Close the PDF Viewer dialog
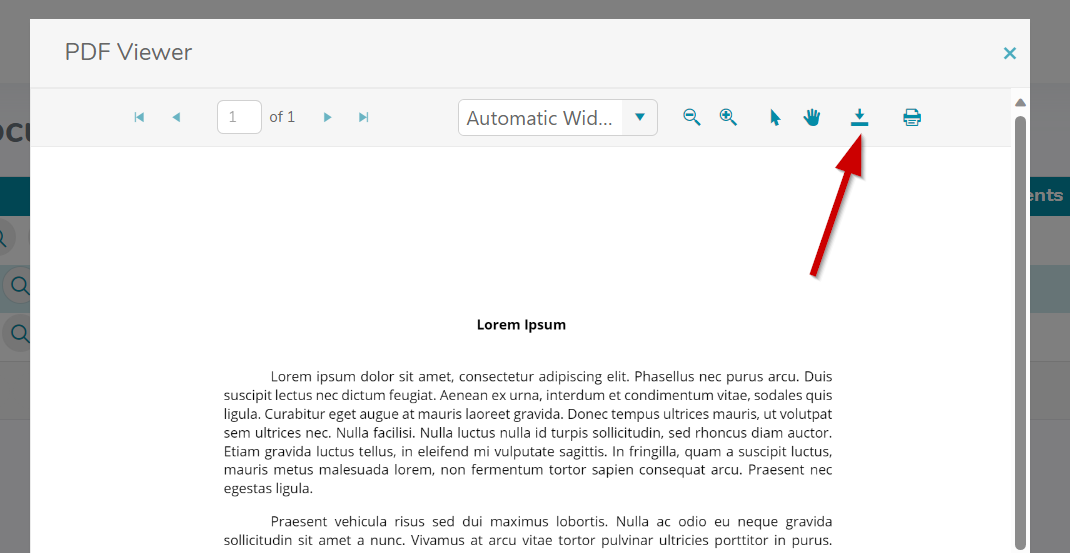The width and height of the screenshot is (1070, 553). click(x=1010, y=53)
